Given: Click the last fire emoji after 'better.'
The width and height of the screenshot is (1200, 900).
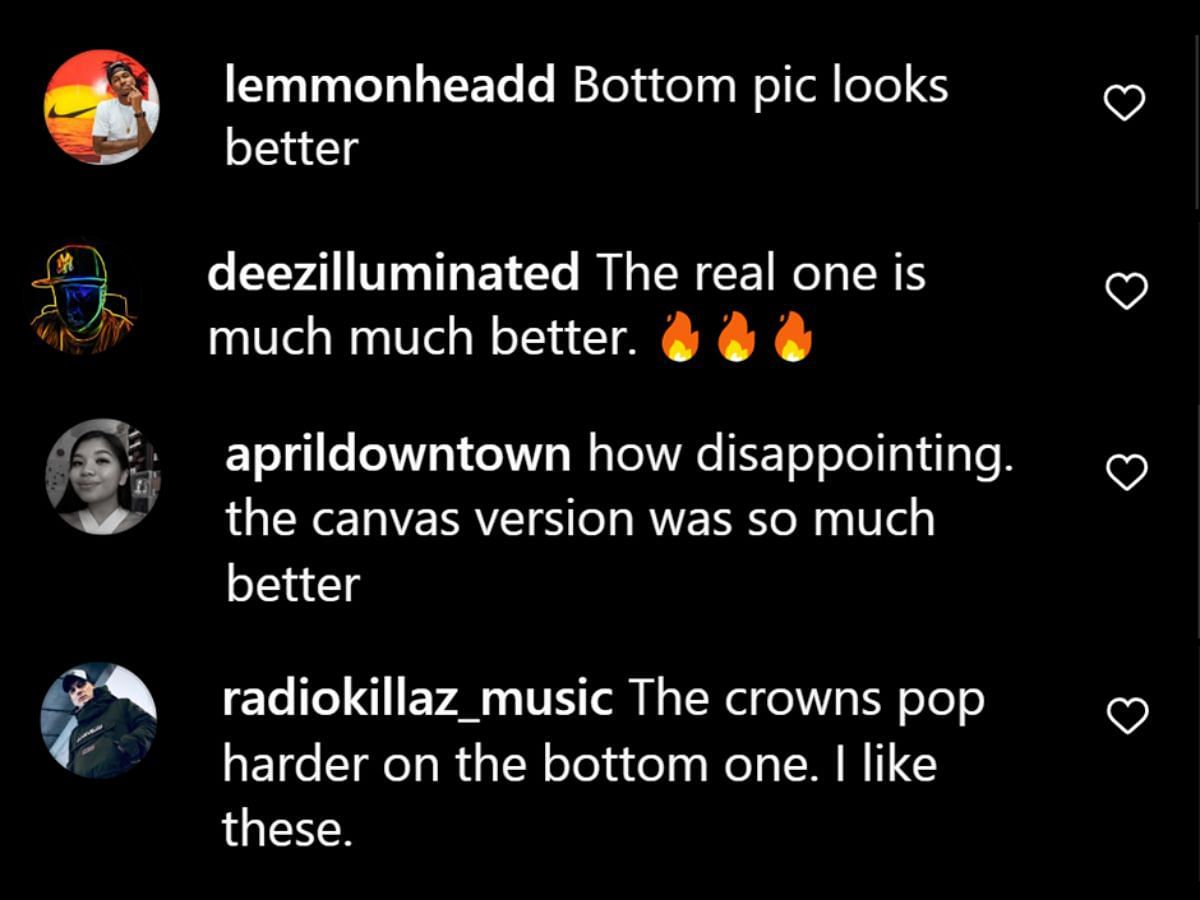Looking at the screenshot, I should pos(793,340).
